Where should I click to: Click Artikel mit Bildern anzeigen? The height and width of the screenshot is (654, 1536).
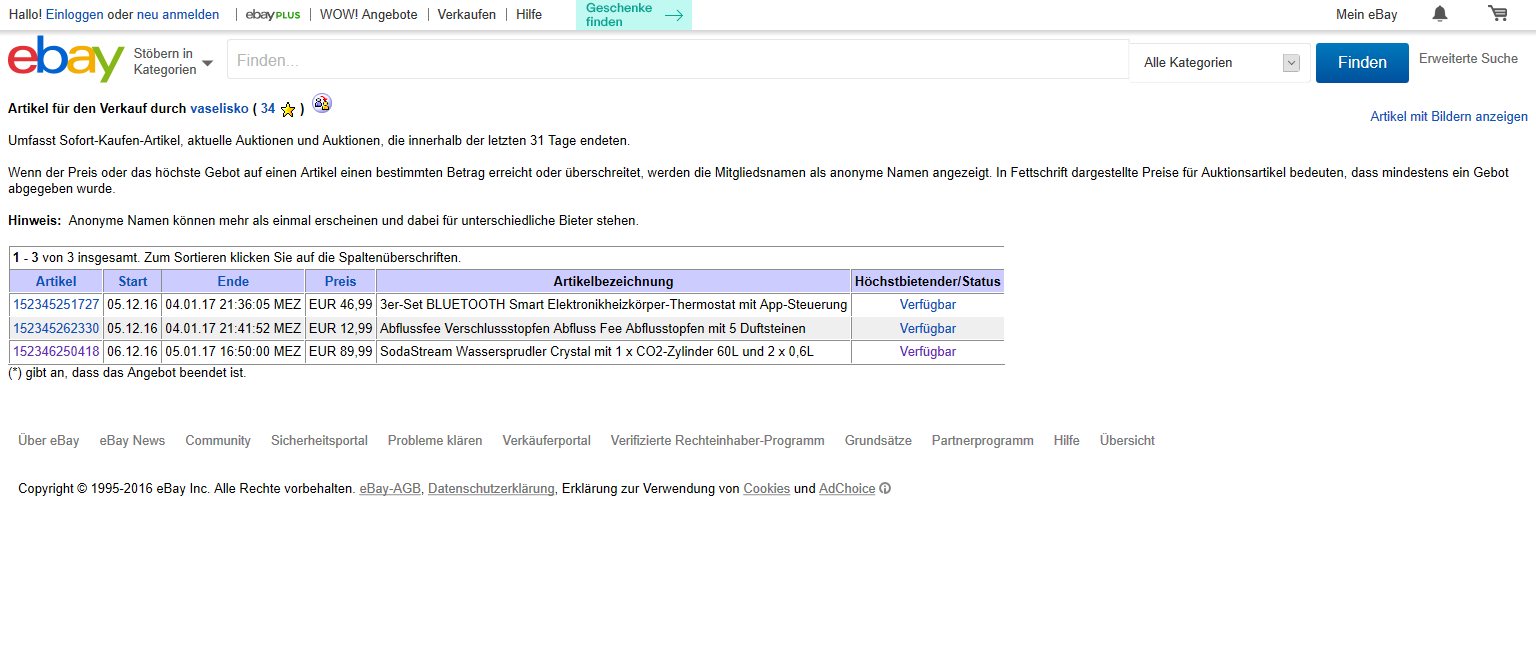click(1449, 117)
